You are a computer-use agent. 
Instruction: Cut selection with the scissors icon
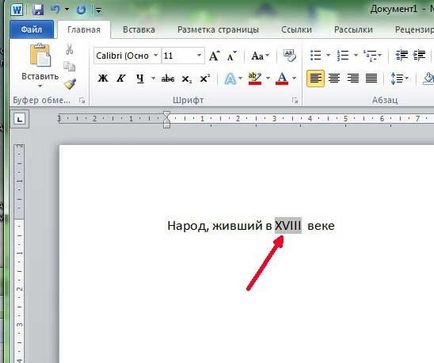click(69, 50)
